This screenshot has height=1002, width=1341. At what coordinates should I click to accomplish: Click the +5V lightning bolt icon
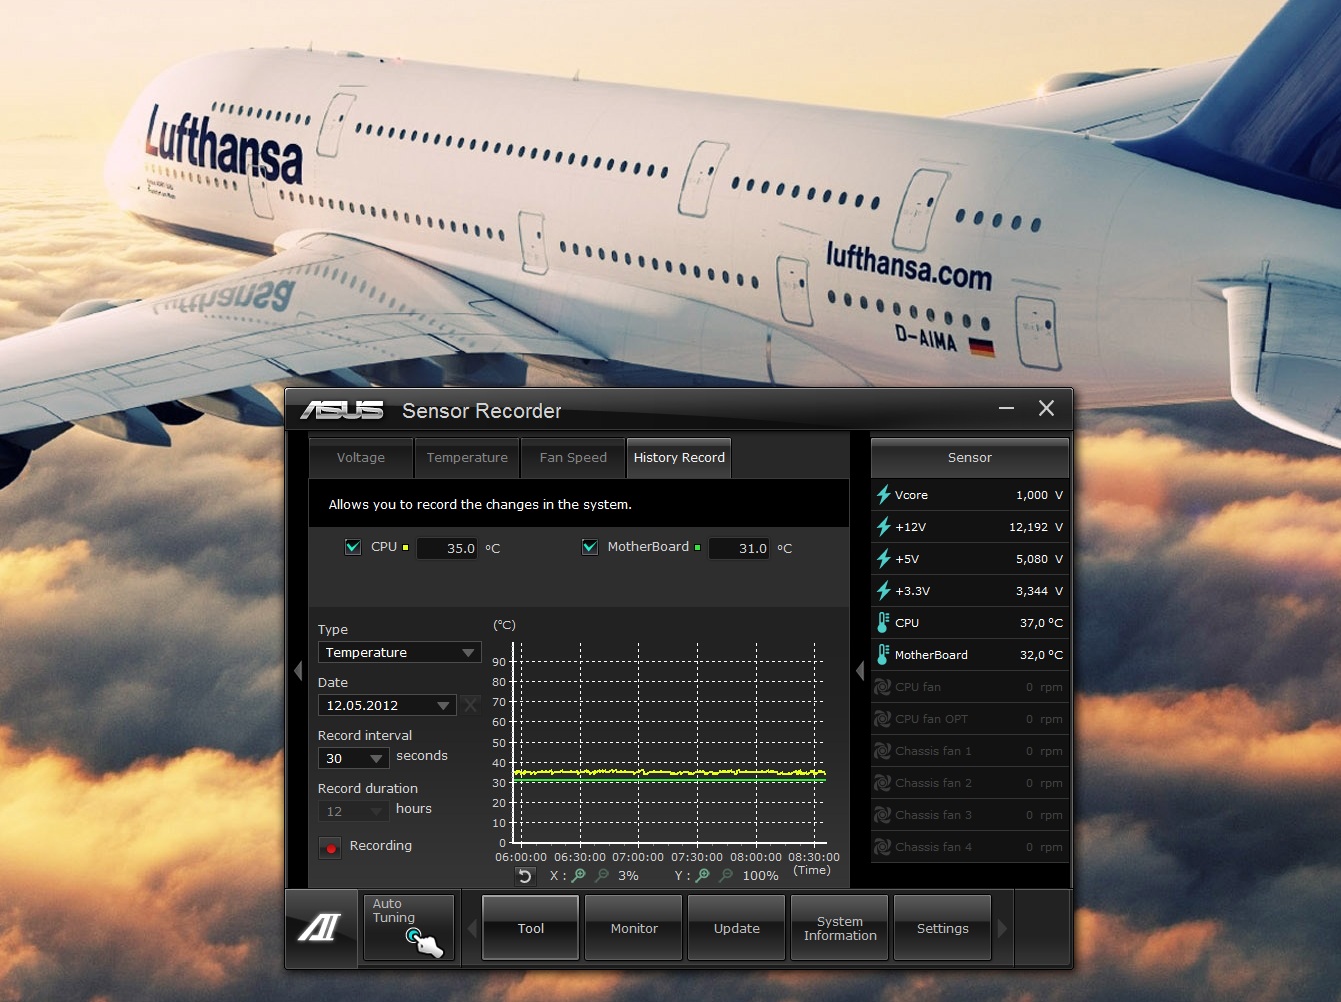point(883,558)
